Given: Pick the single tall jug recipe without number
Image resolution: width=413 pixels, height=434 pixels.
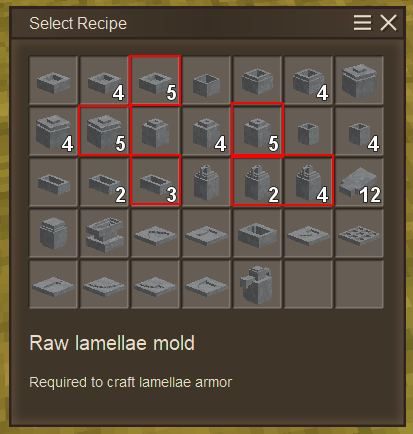Looking at the screenshot, I should pyautogui.click(x=206, y=182).
